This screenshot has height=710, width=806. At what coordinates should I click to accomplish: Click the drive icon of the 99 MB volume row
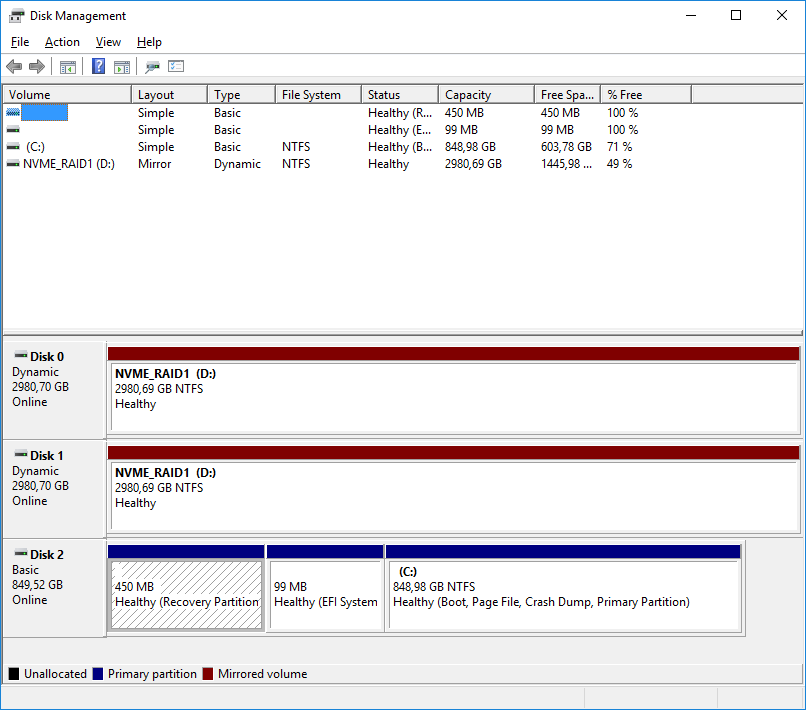pos(13,130)
